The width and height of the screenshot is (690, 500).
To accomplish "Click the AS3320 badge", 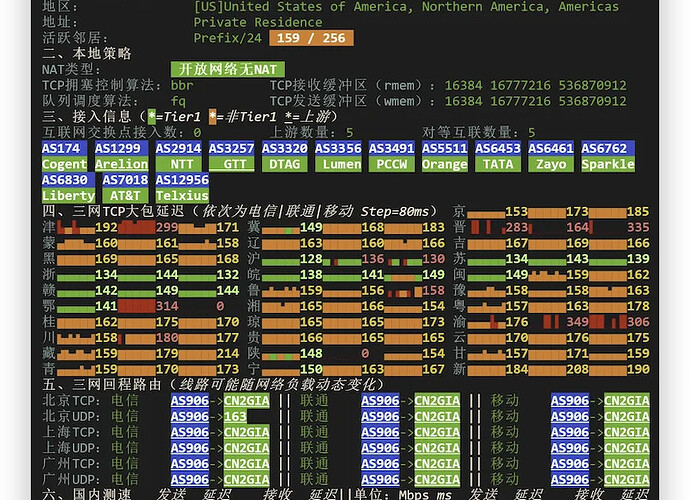I will click(285, 148).
